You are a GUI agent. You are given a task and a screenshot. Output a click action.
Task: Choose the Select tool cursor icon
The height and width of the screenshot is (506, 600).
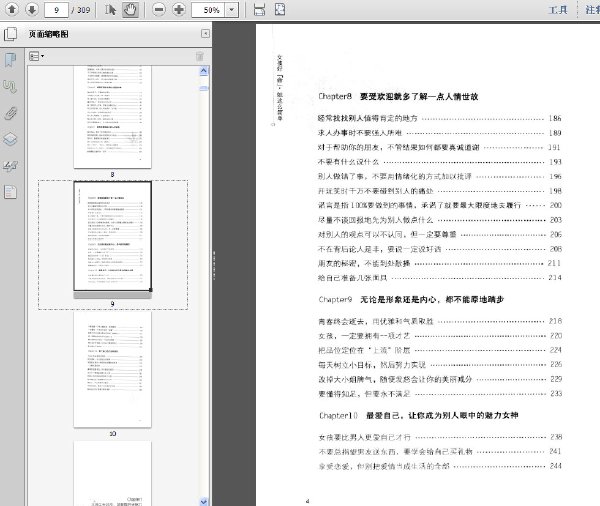(110, 10)
